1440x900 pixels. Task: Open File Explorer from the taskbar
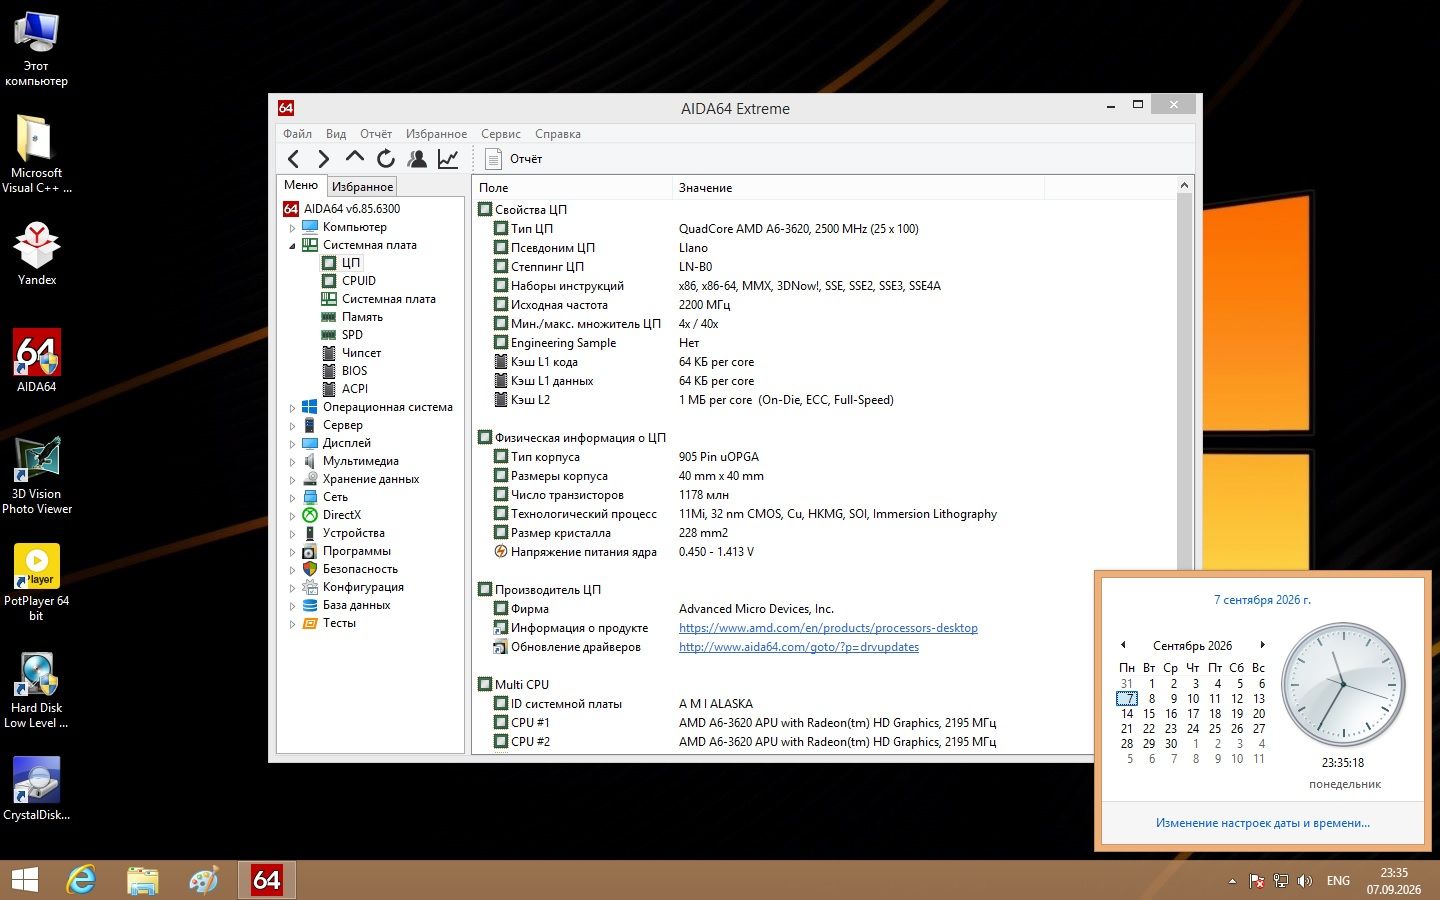point(143,880)
